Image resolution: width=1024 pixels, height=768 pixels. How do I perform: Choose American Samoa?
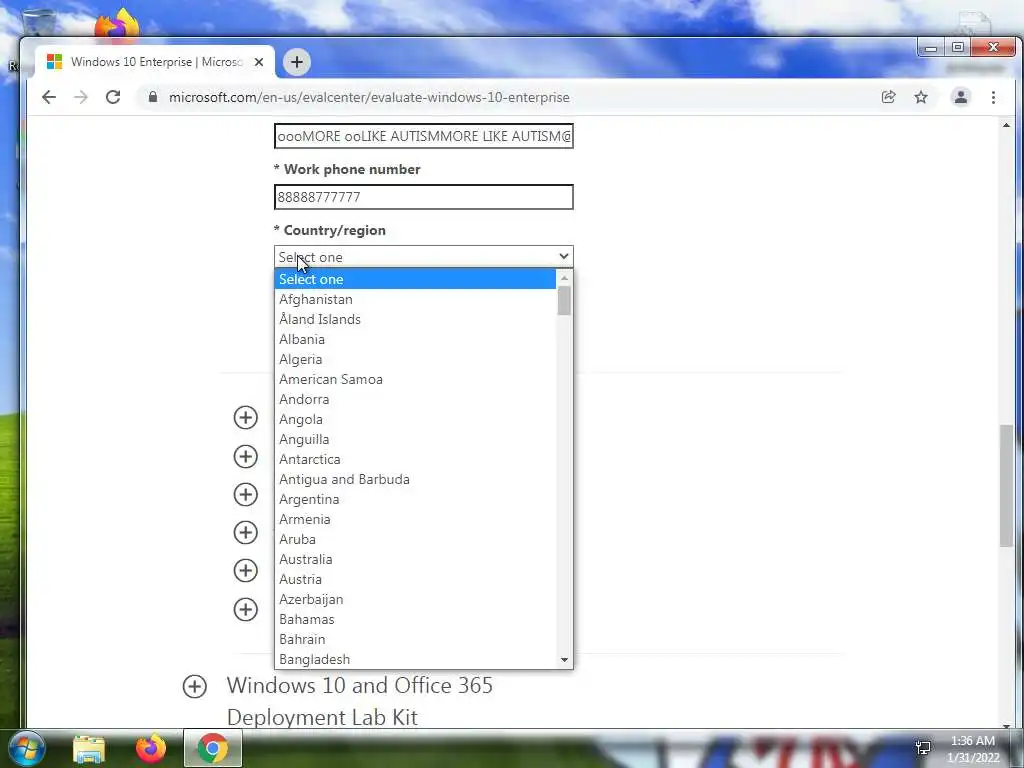click(415, 379)
